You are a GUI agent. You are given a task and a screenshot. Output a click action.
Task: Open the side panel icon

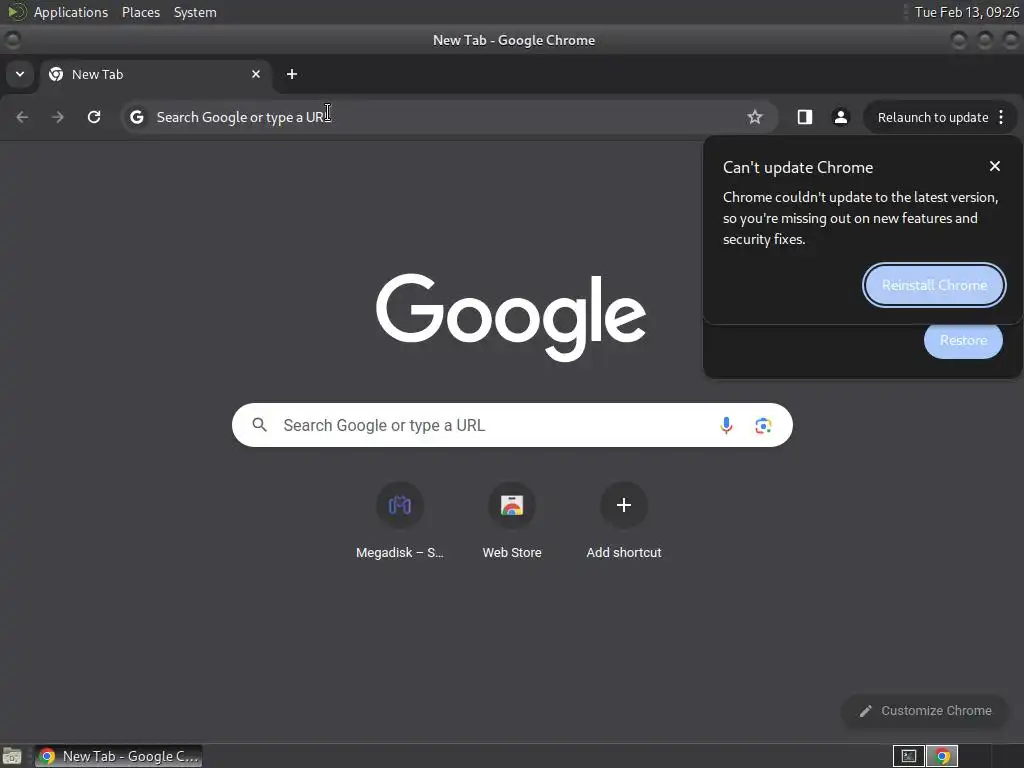click(805, 117)
